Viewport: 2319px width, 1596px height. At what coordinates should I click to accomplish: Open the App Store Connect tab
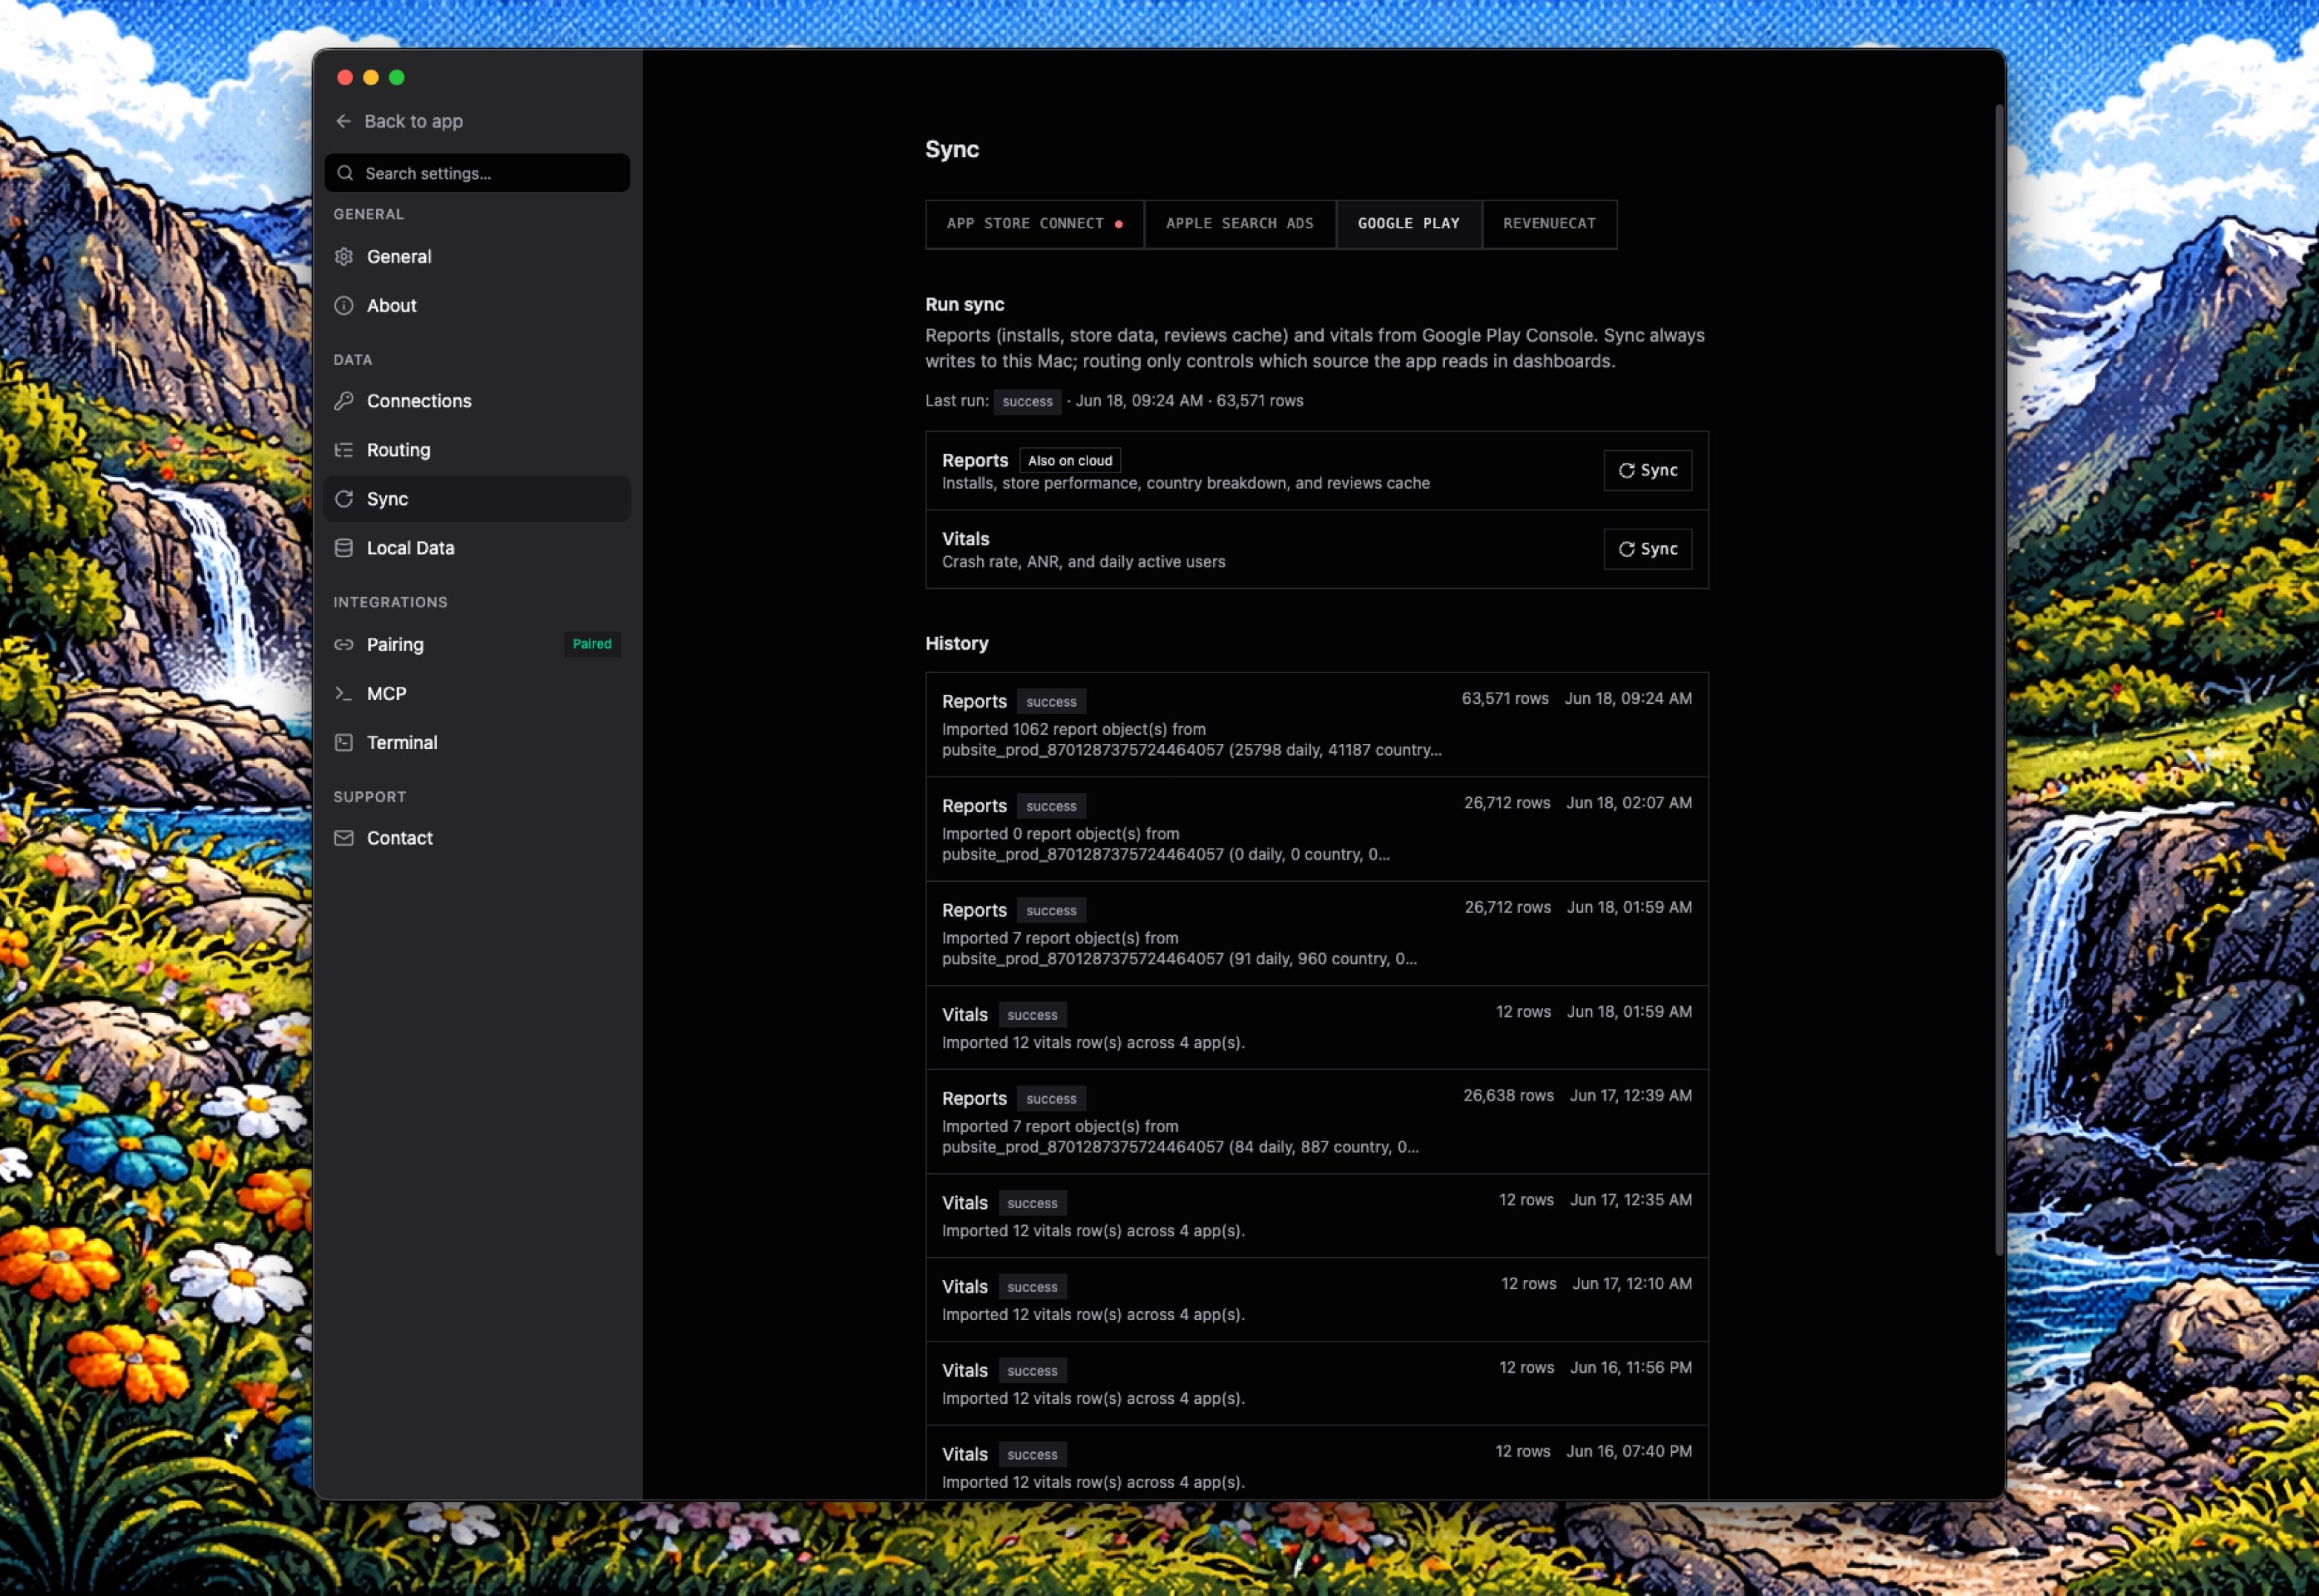tap(1034, 223)
